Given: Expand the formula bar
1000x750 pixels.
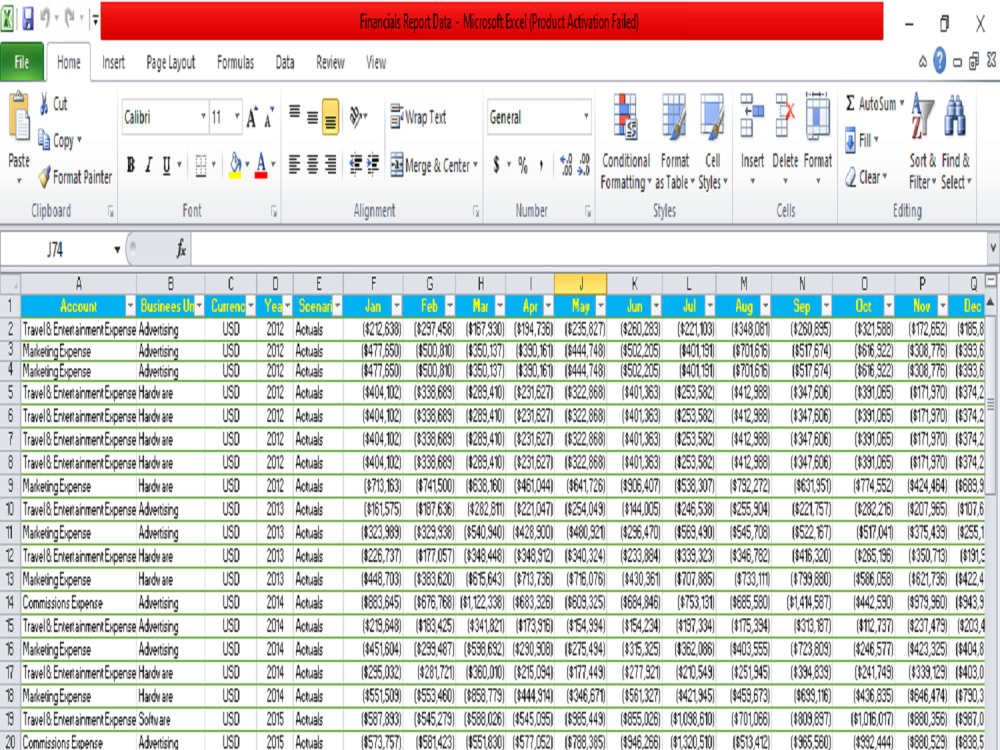Looking at the screenshot, I should click(x=993, y=247).
